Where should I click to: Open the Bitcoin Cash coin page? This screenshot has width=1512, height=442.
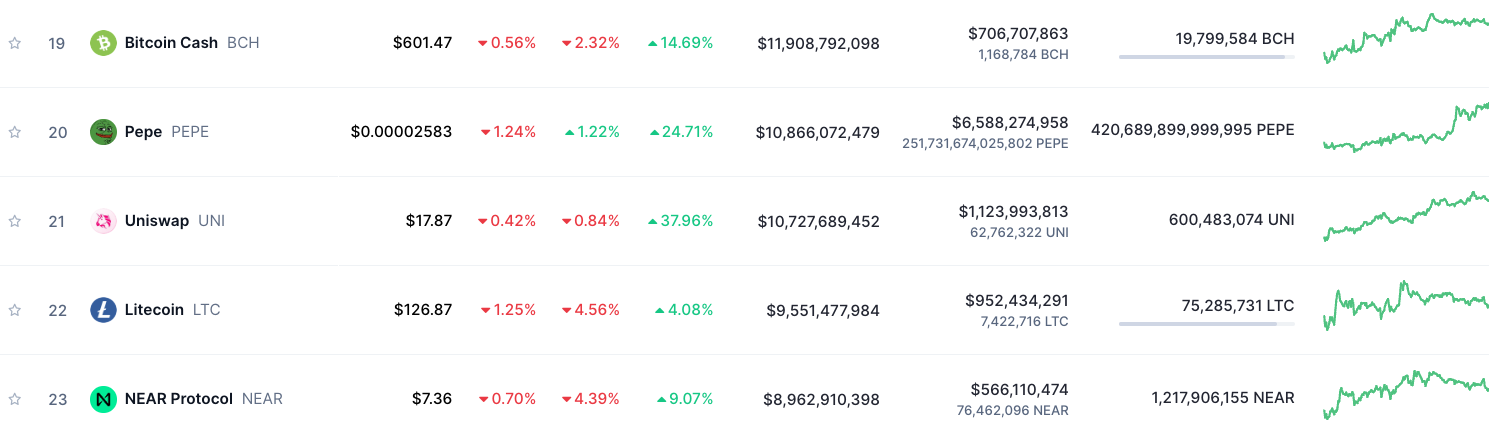171,43
